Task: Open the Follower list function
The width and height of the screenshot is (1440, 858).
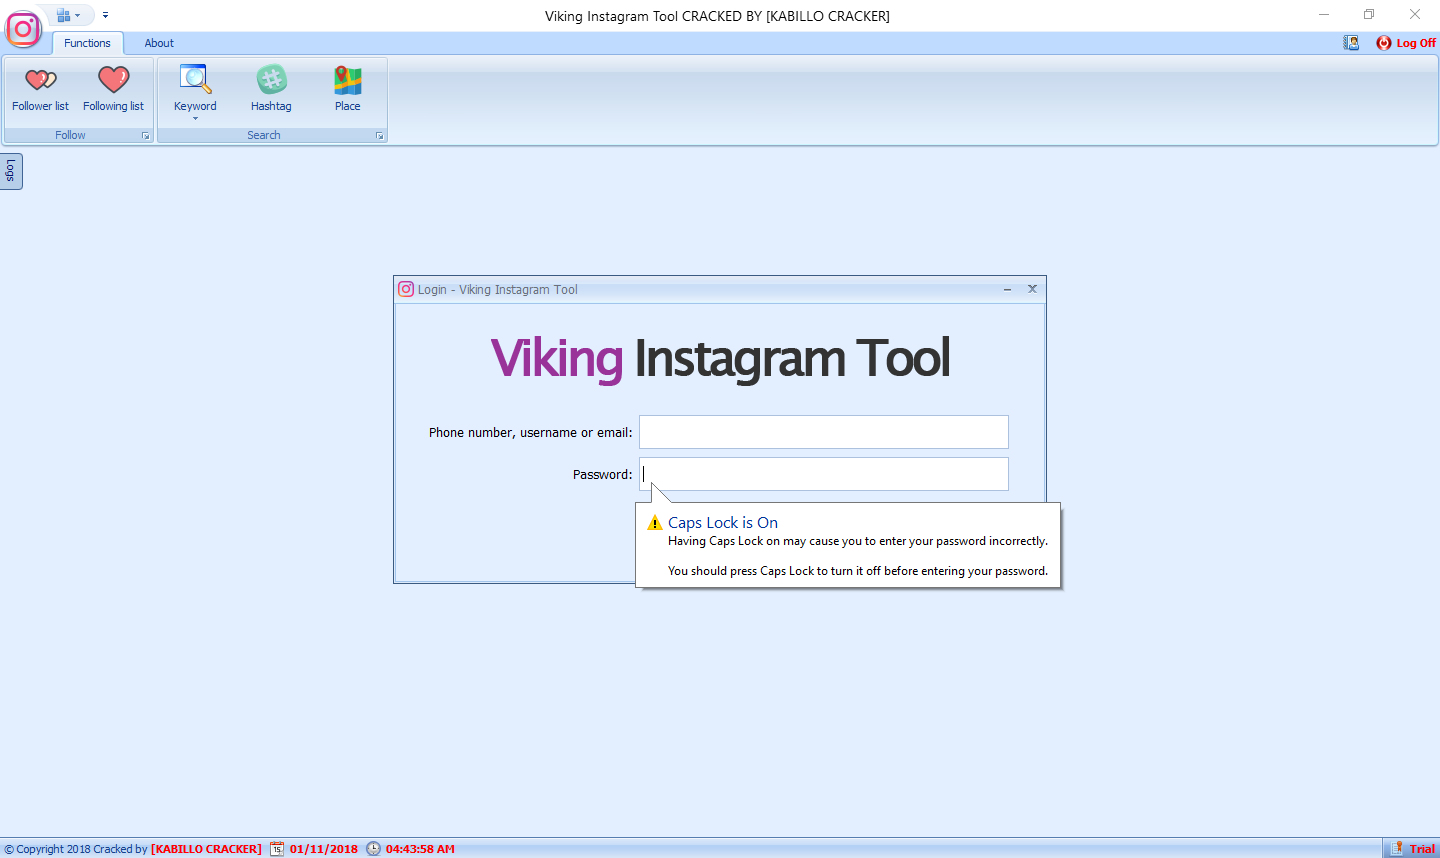Action: coord(40,90)
